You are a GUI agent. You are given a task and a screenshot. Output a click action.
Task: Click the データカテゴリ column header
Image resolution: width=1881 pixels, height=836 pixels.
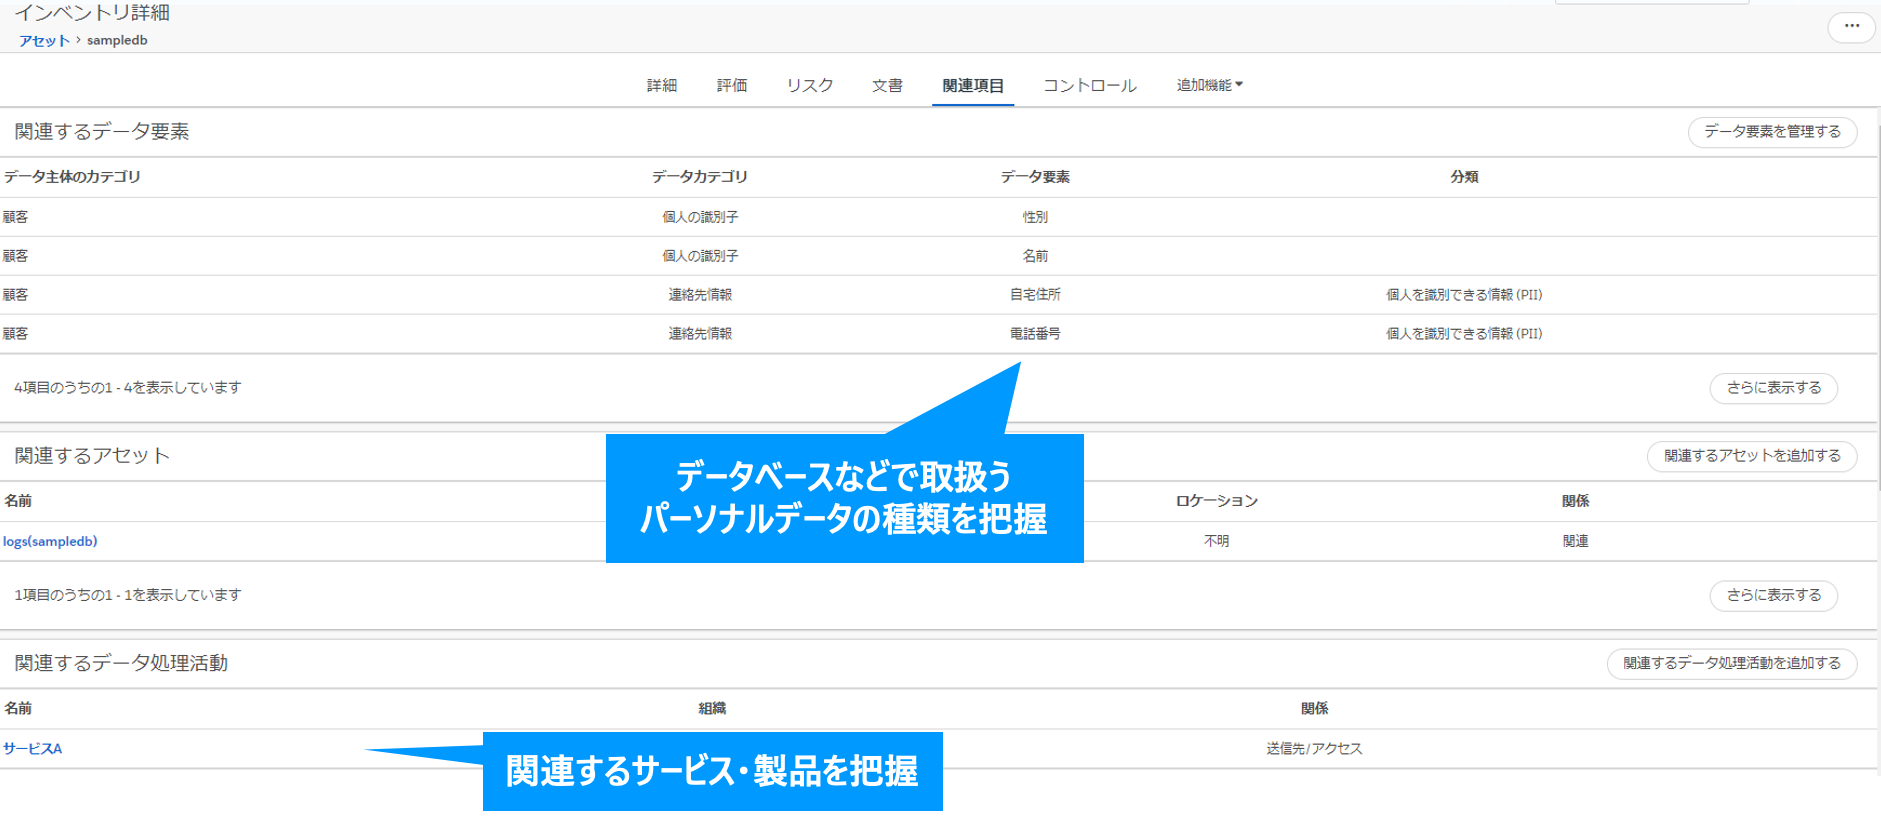pyautogui.click(x=699, y=177)
